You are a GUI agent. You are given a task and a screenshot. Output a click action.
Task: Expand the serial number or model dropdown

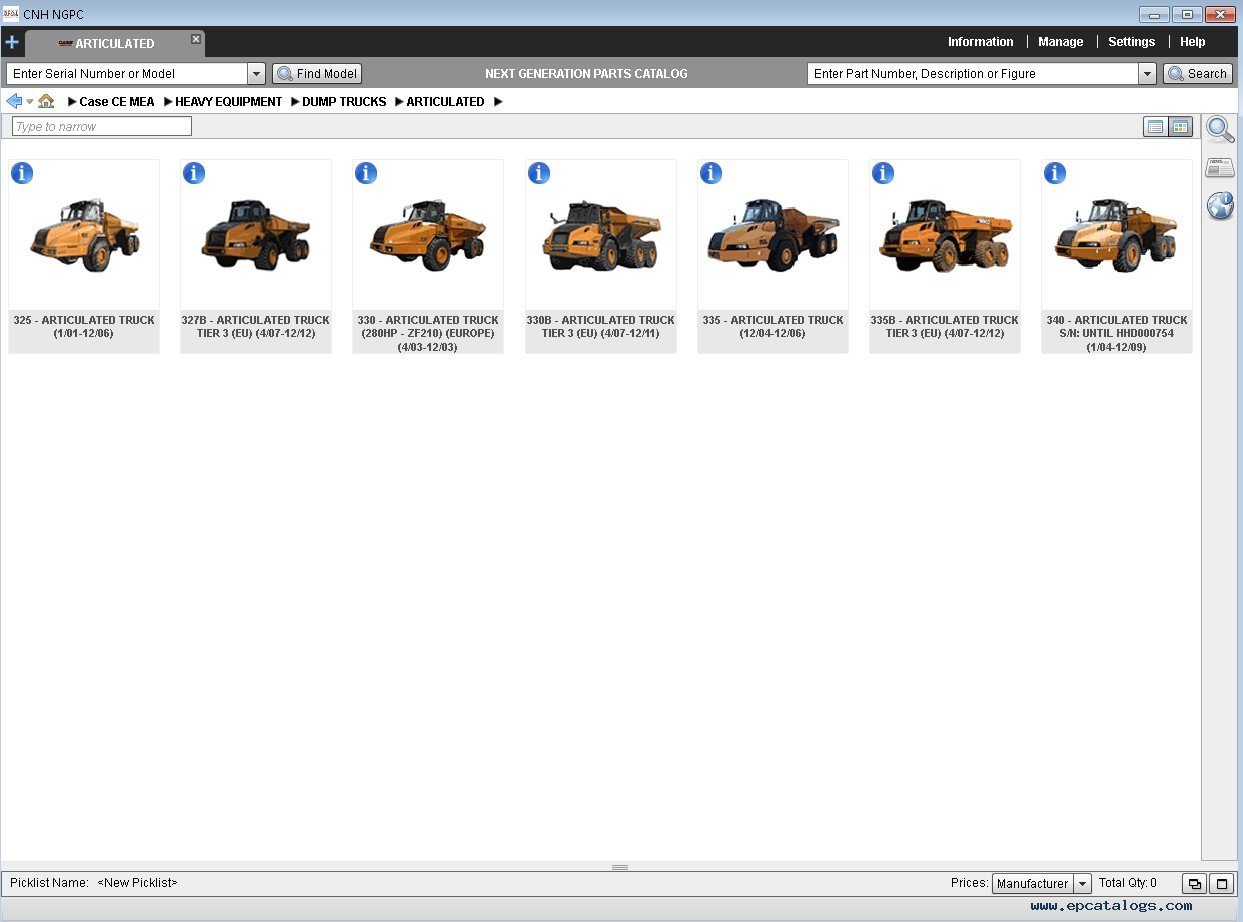256,74
